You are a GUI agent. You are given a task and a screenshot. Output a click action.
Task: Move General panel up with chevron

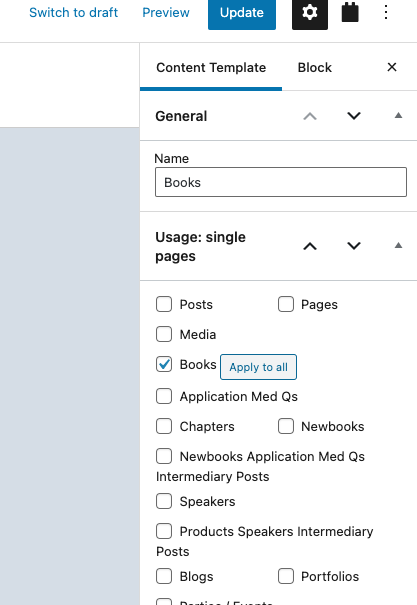[310, 116]
